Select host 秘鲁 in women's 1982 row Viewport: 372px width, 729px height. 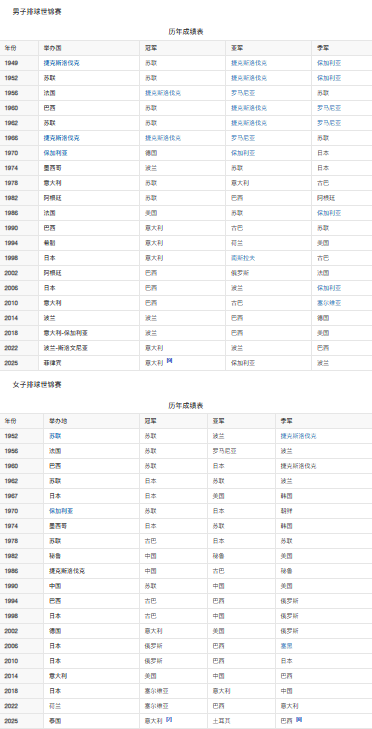55,556
